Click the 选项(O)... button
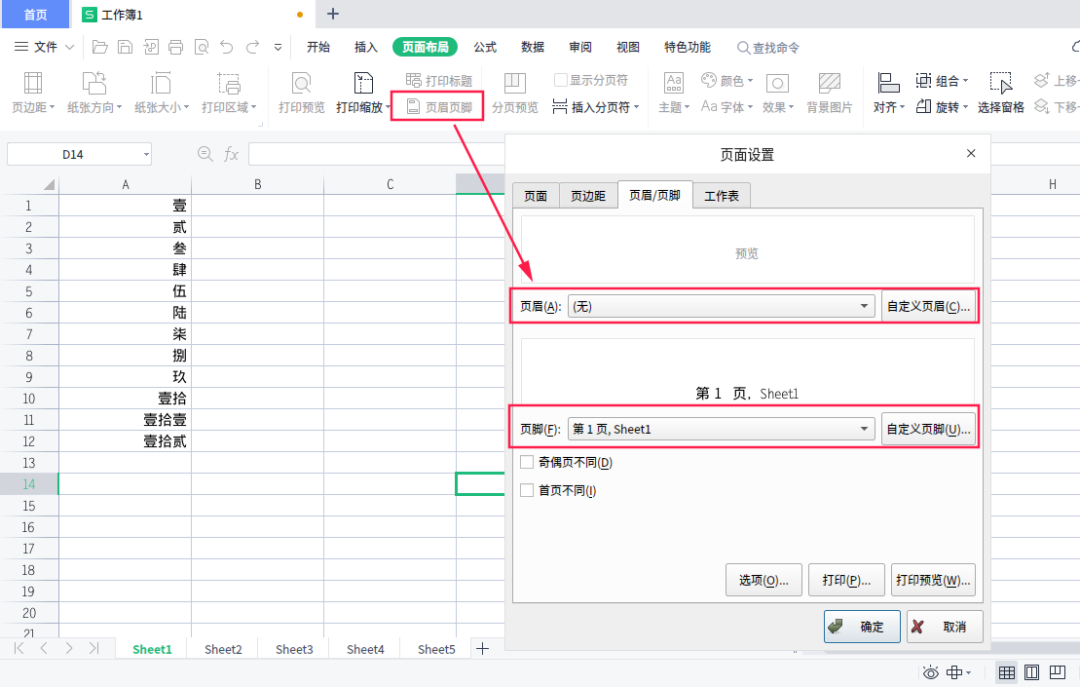Viewport: 1080px width, 687px height. point(763,580)
